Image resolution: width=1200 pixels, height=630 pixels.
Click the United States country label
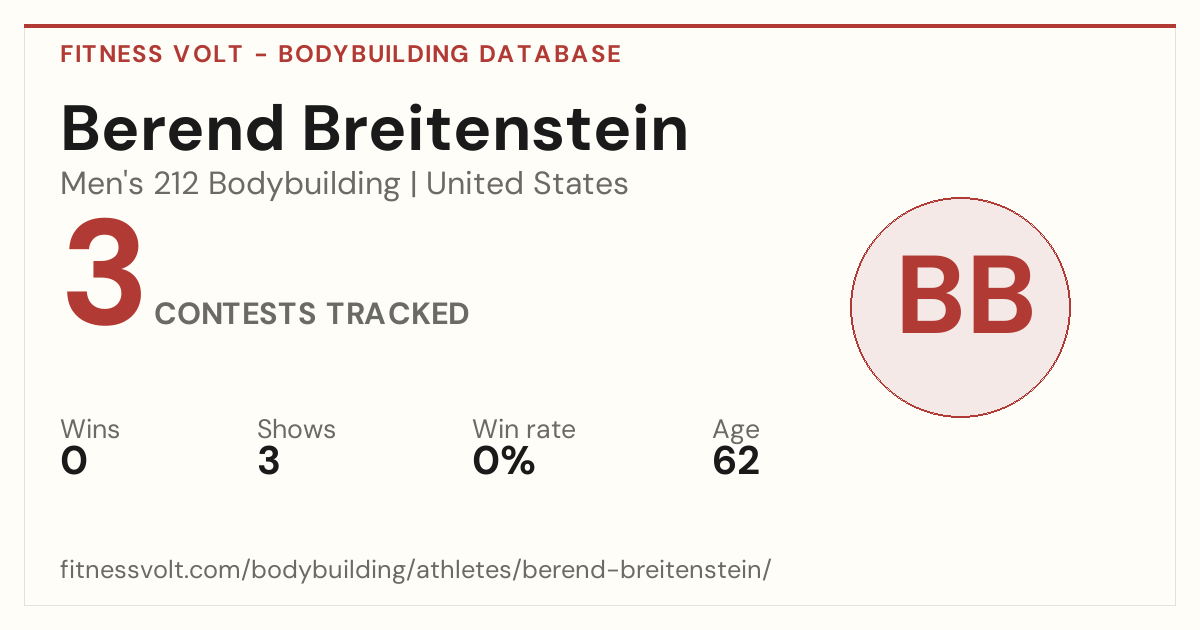pyautogui.click(x=527, y=184)
